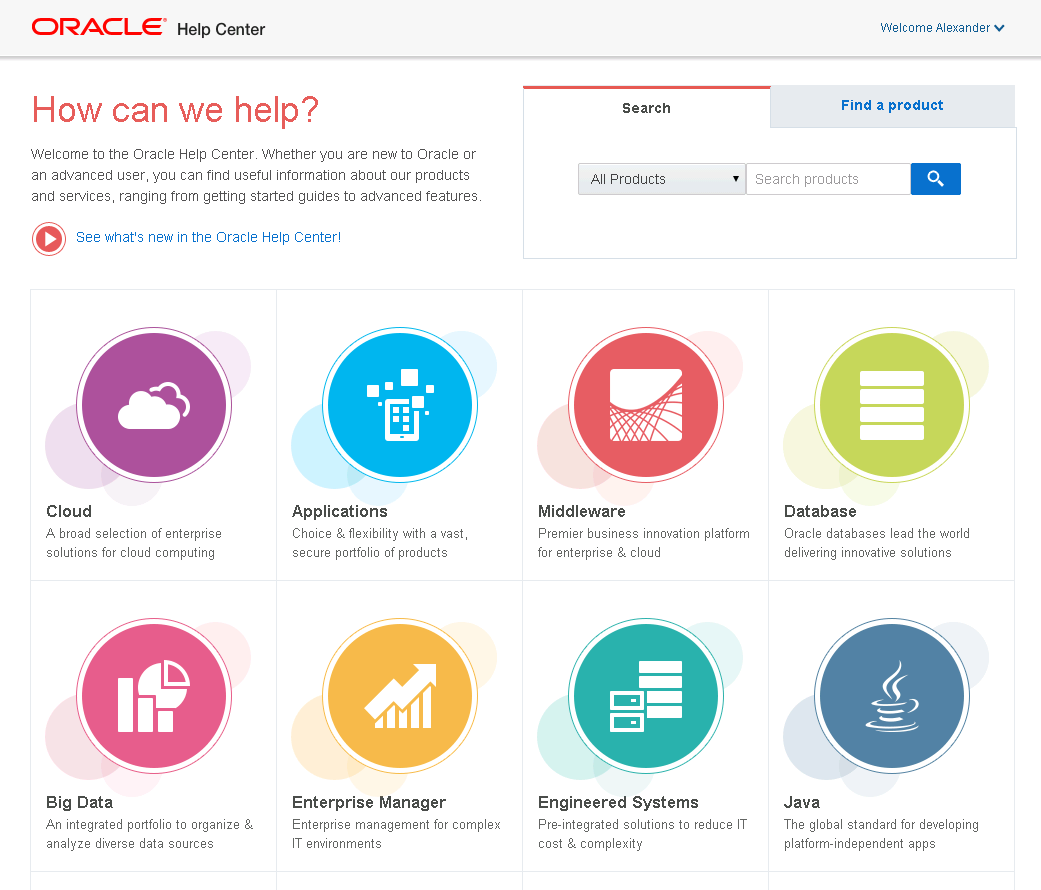Viewport: 1041px width, 890px height.
Task: Click the Java coffee cup icon
Action: click(x=891, y=695)
